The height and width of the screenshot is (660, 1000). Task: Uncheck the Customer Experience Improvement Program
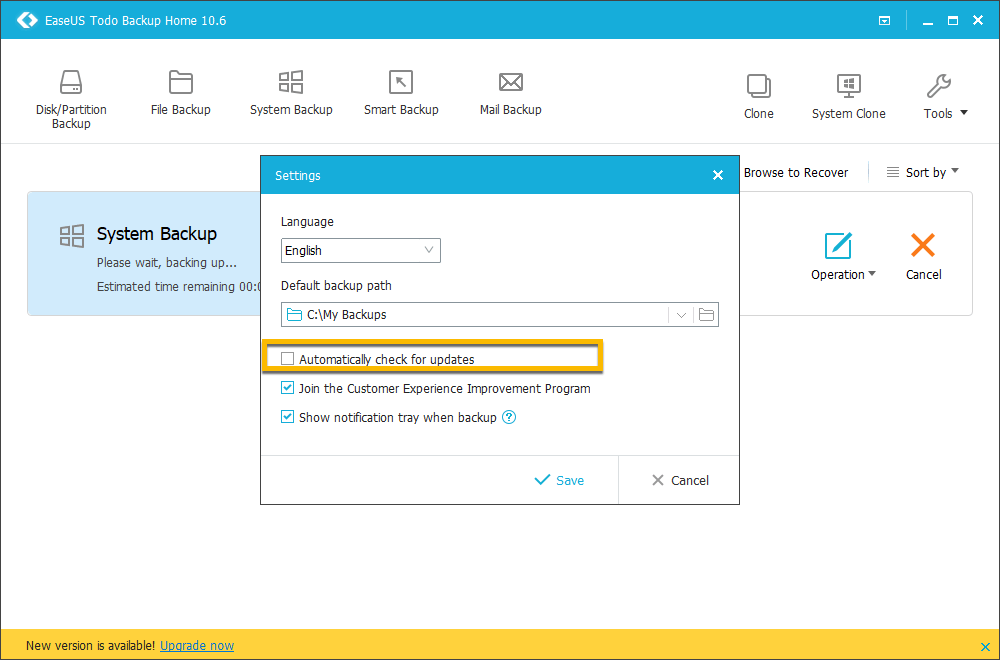287,387
